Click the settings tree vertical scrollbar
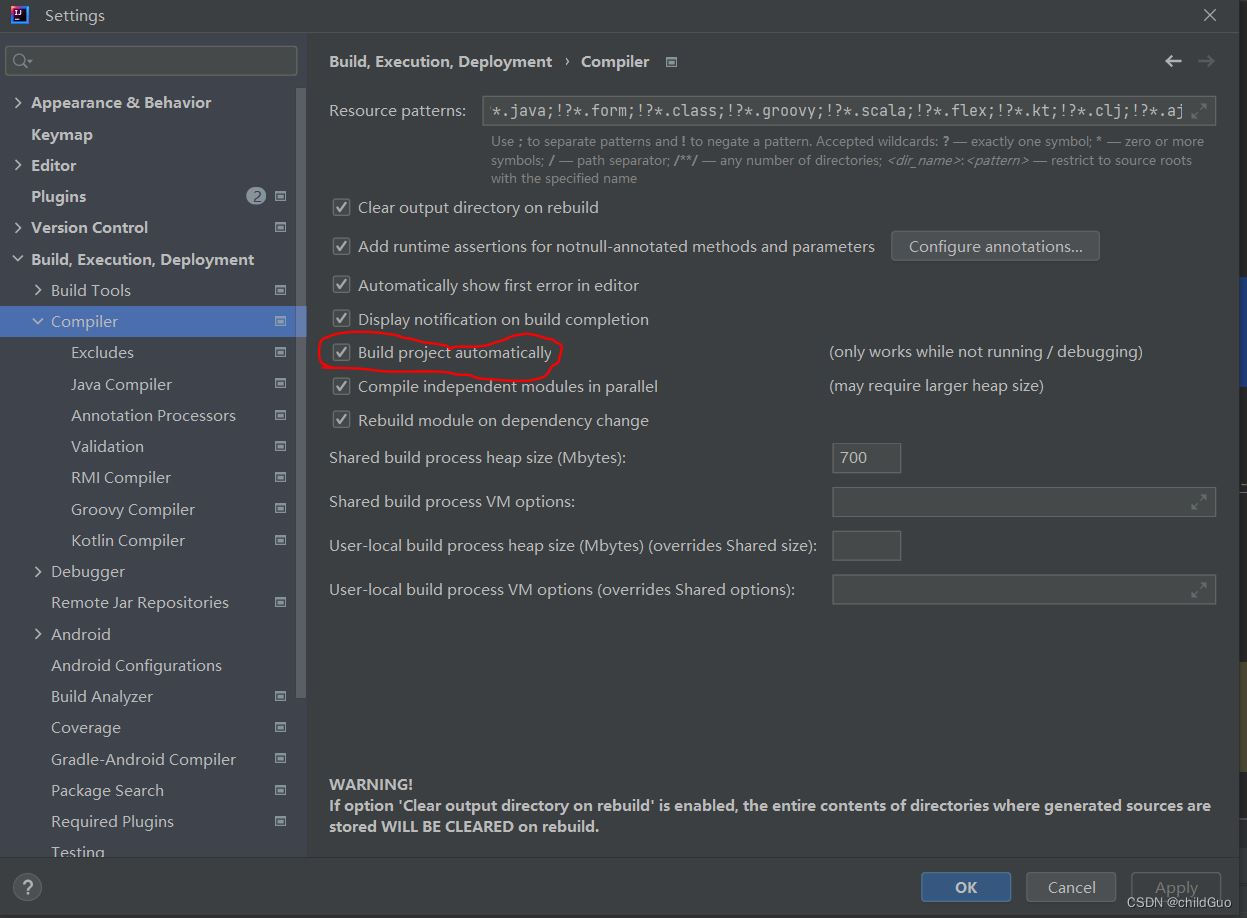This screenshot has width=1247, height=918. coord(302,395)
